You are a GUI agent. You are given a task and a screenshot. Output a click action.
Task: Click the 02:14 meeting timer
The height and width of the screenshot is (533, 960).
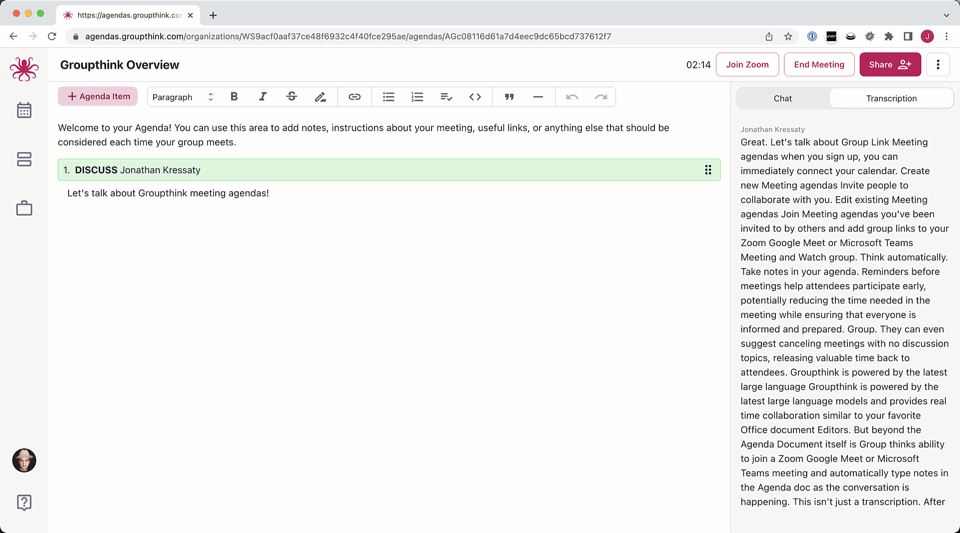click(698, 64)
